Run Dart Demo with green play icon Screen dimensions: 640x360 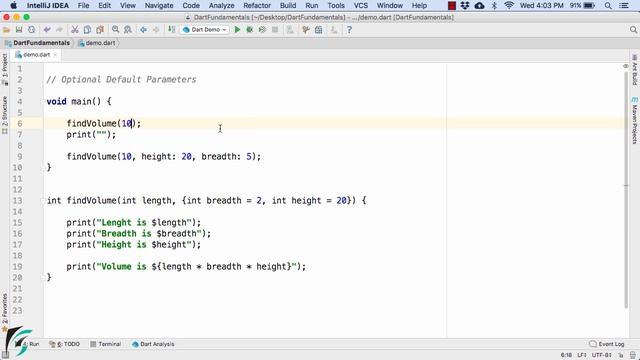237,30
